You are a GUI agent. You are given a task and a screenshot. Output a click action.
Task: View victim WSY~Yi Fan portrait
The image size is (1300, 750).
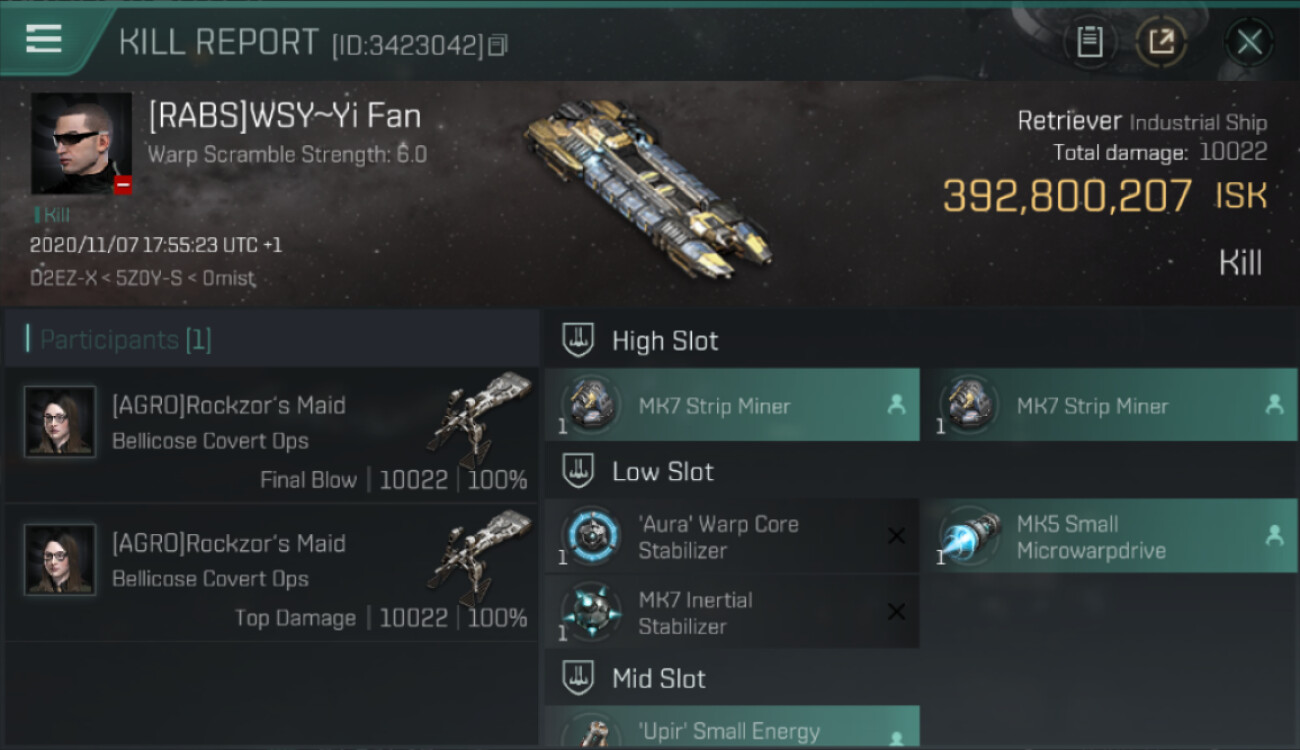(81, 144)
